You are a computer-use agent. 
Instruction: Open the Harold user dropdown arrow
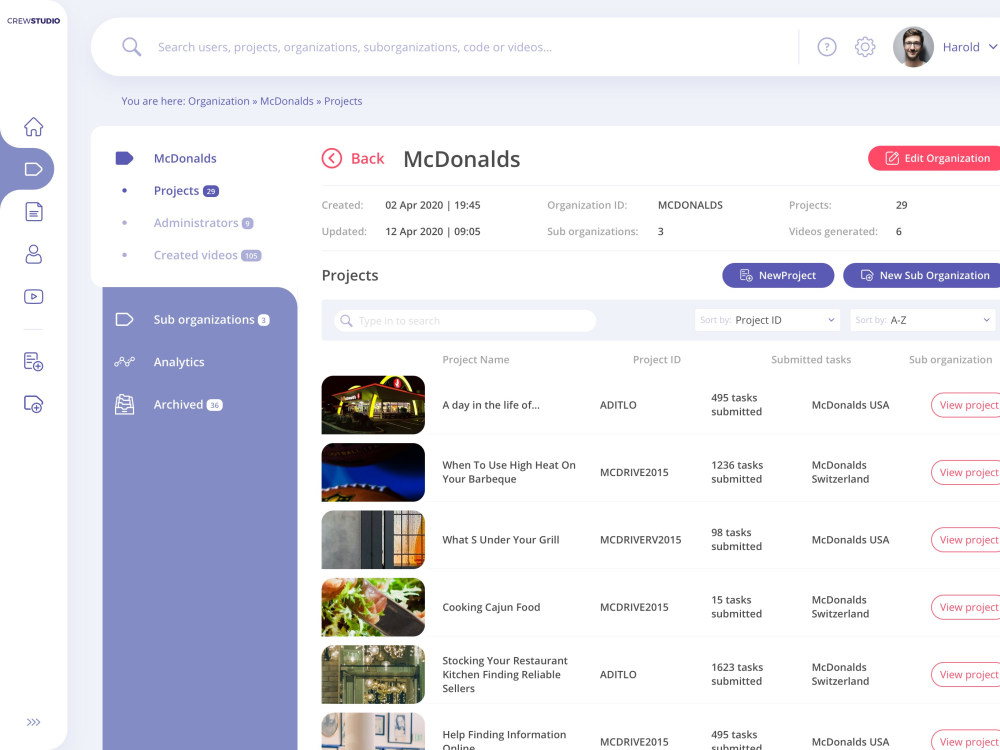[x=992, y=47]
